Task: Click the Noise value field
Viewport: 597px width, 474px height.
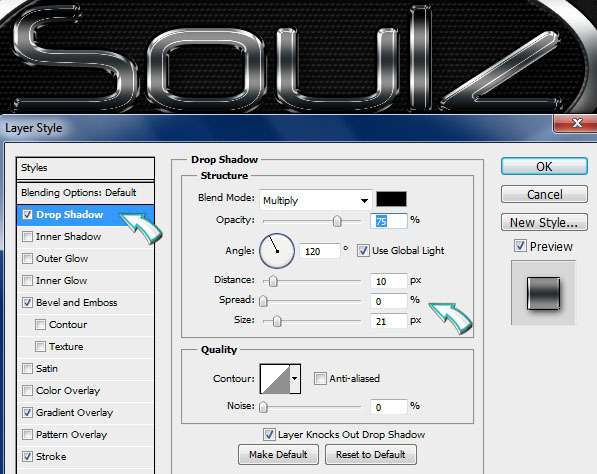Action: (389, 407)
